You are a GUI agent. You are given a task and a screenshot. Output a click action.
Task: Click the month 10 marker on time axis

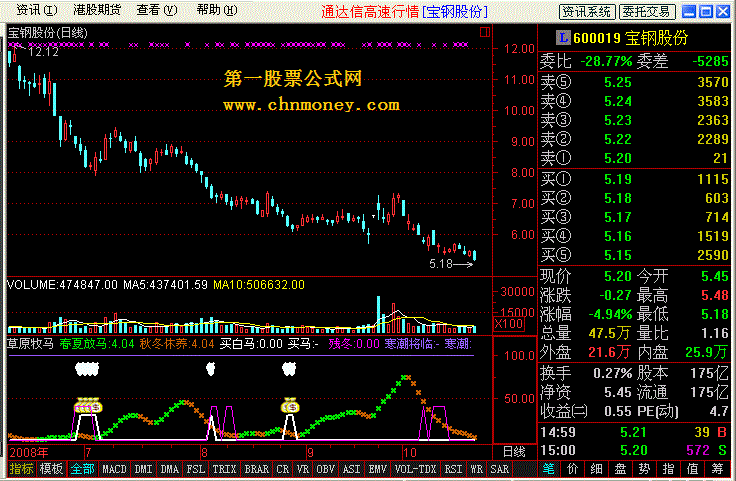409,452
